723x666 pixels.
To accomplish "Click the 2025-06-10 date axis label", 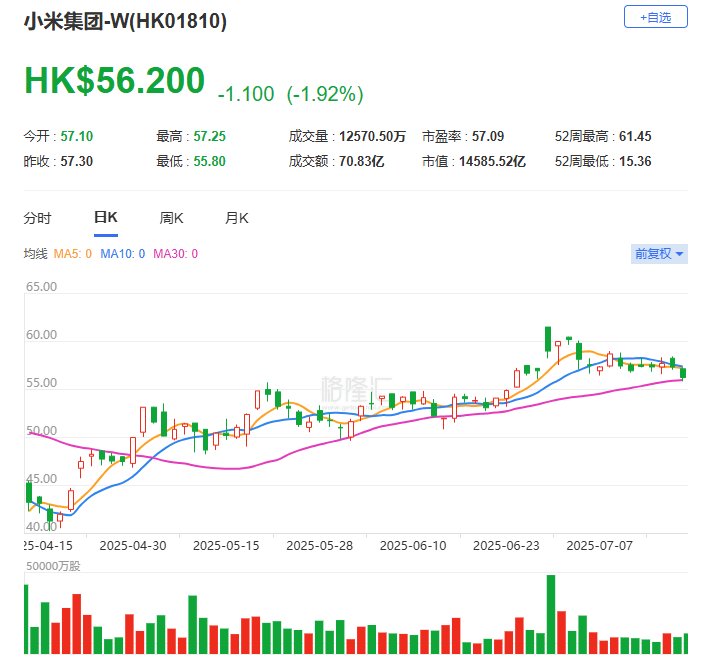I will (x=413, y=546).
